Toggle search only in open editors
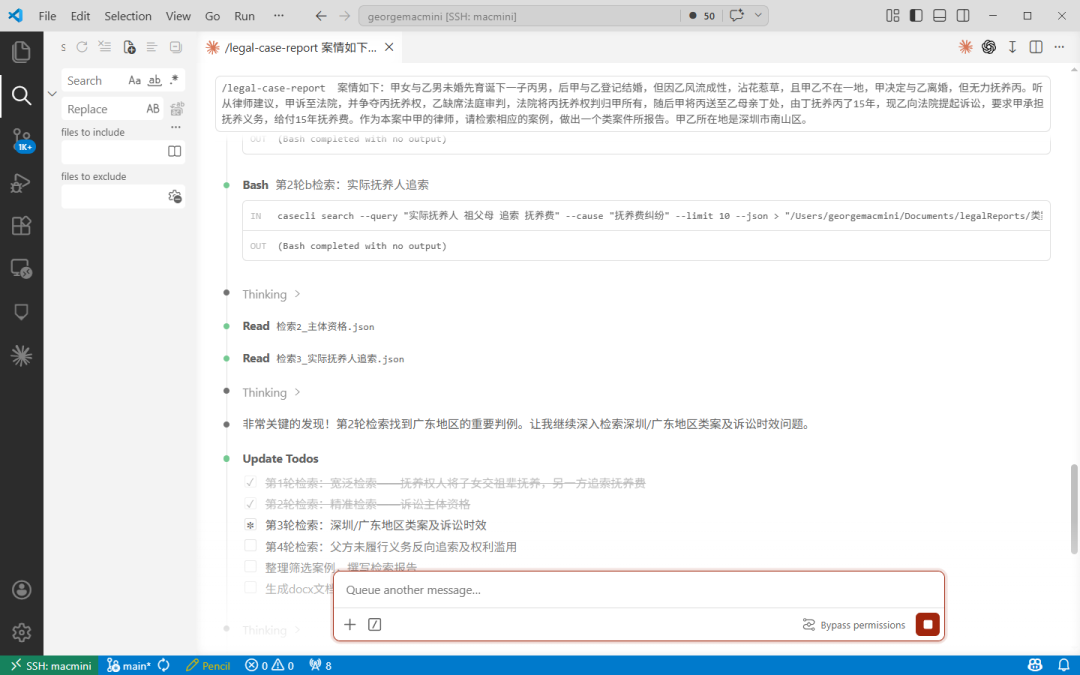Viewport: 1080px width, 675px height. coord(175,152)
